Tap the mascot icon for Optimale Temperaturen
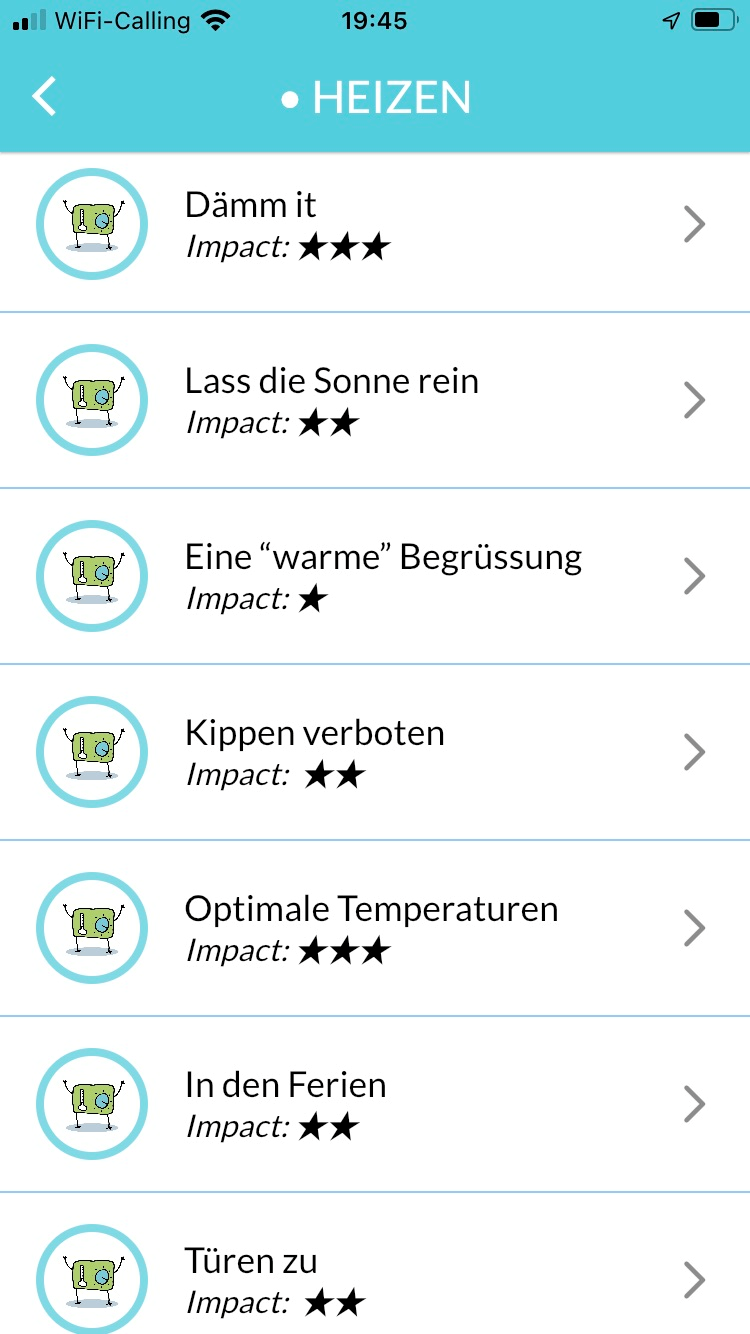 tap(92, 928)
